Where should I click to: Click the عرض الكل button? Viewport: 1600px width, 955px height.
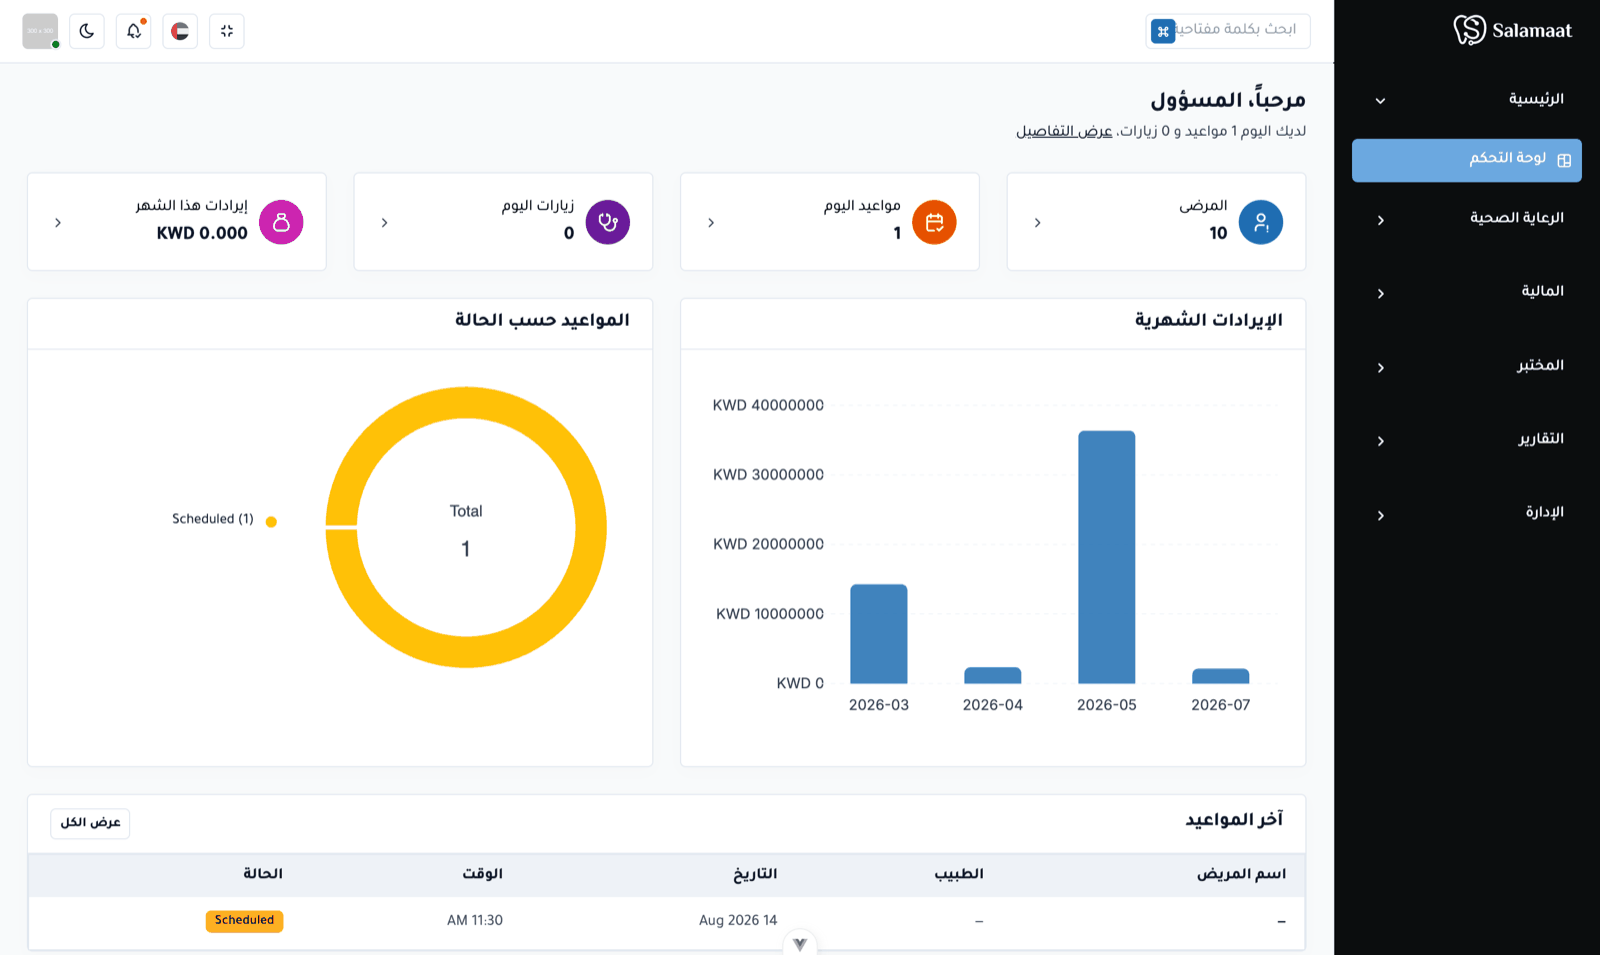(90, 823)
